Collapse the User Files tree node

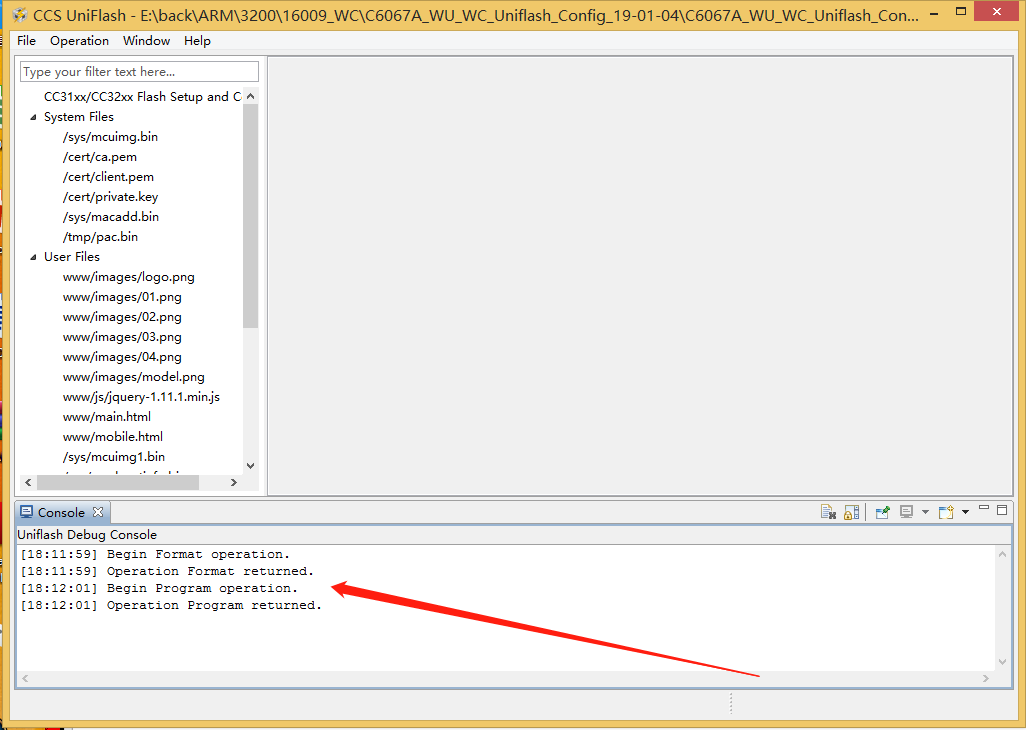coord(33,257)
